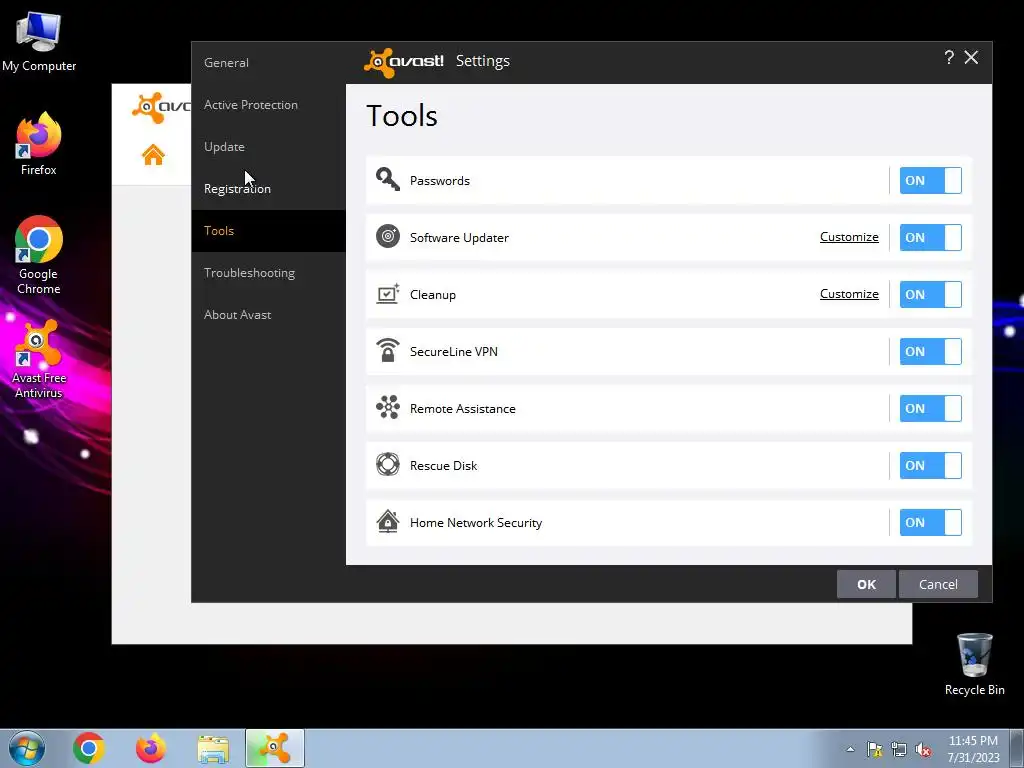This screenshot has height=768, width=1024.
Task: Open the About Avast section
Action: click(x=268, y=315)
